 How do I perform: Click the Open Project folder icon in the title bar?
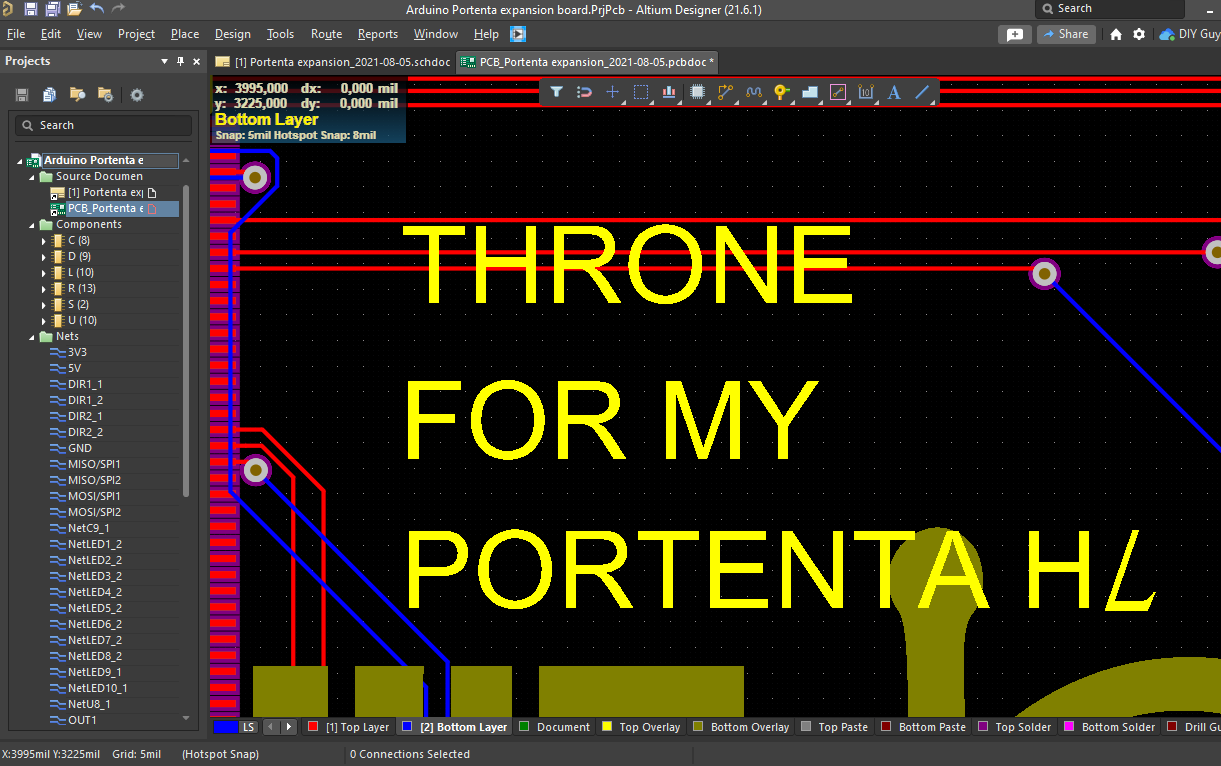75,9
